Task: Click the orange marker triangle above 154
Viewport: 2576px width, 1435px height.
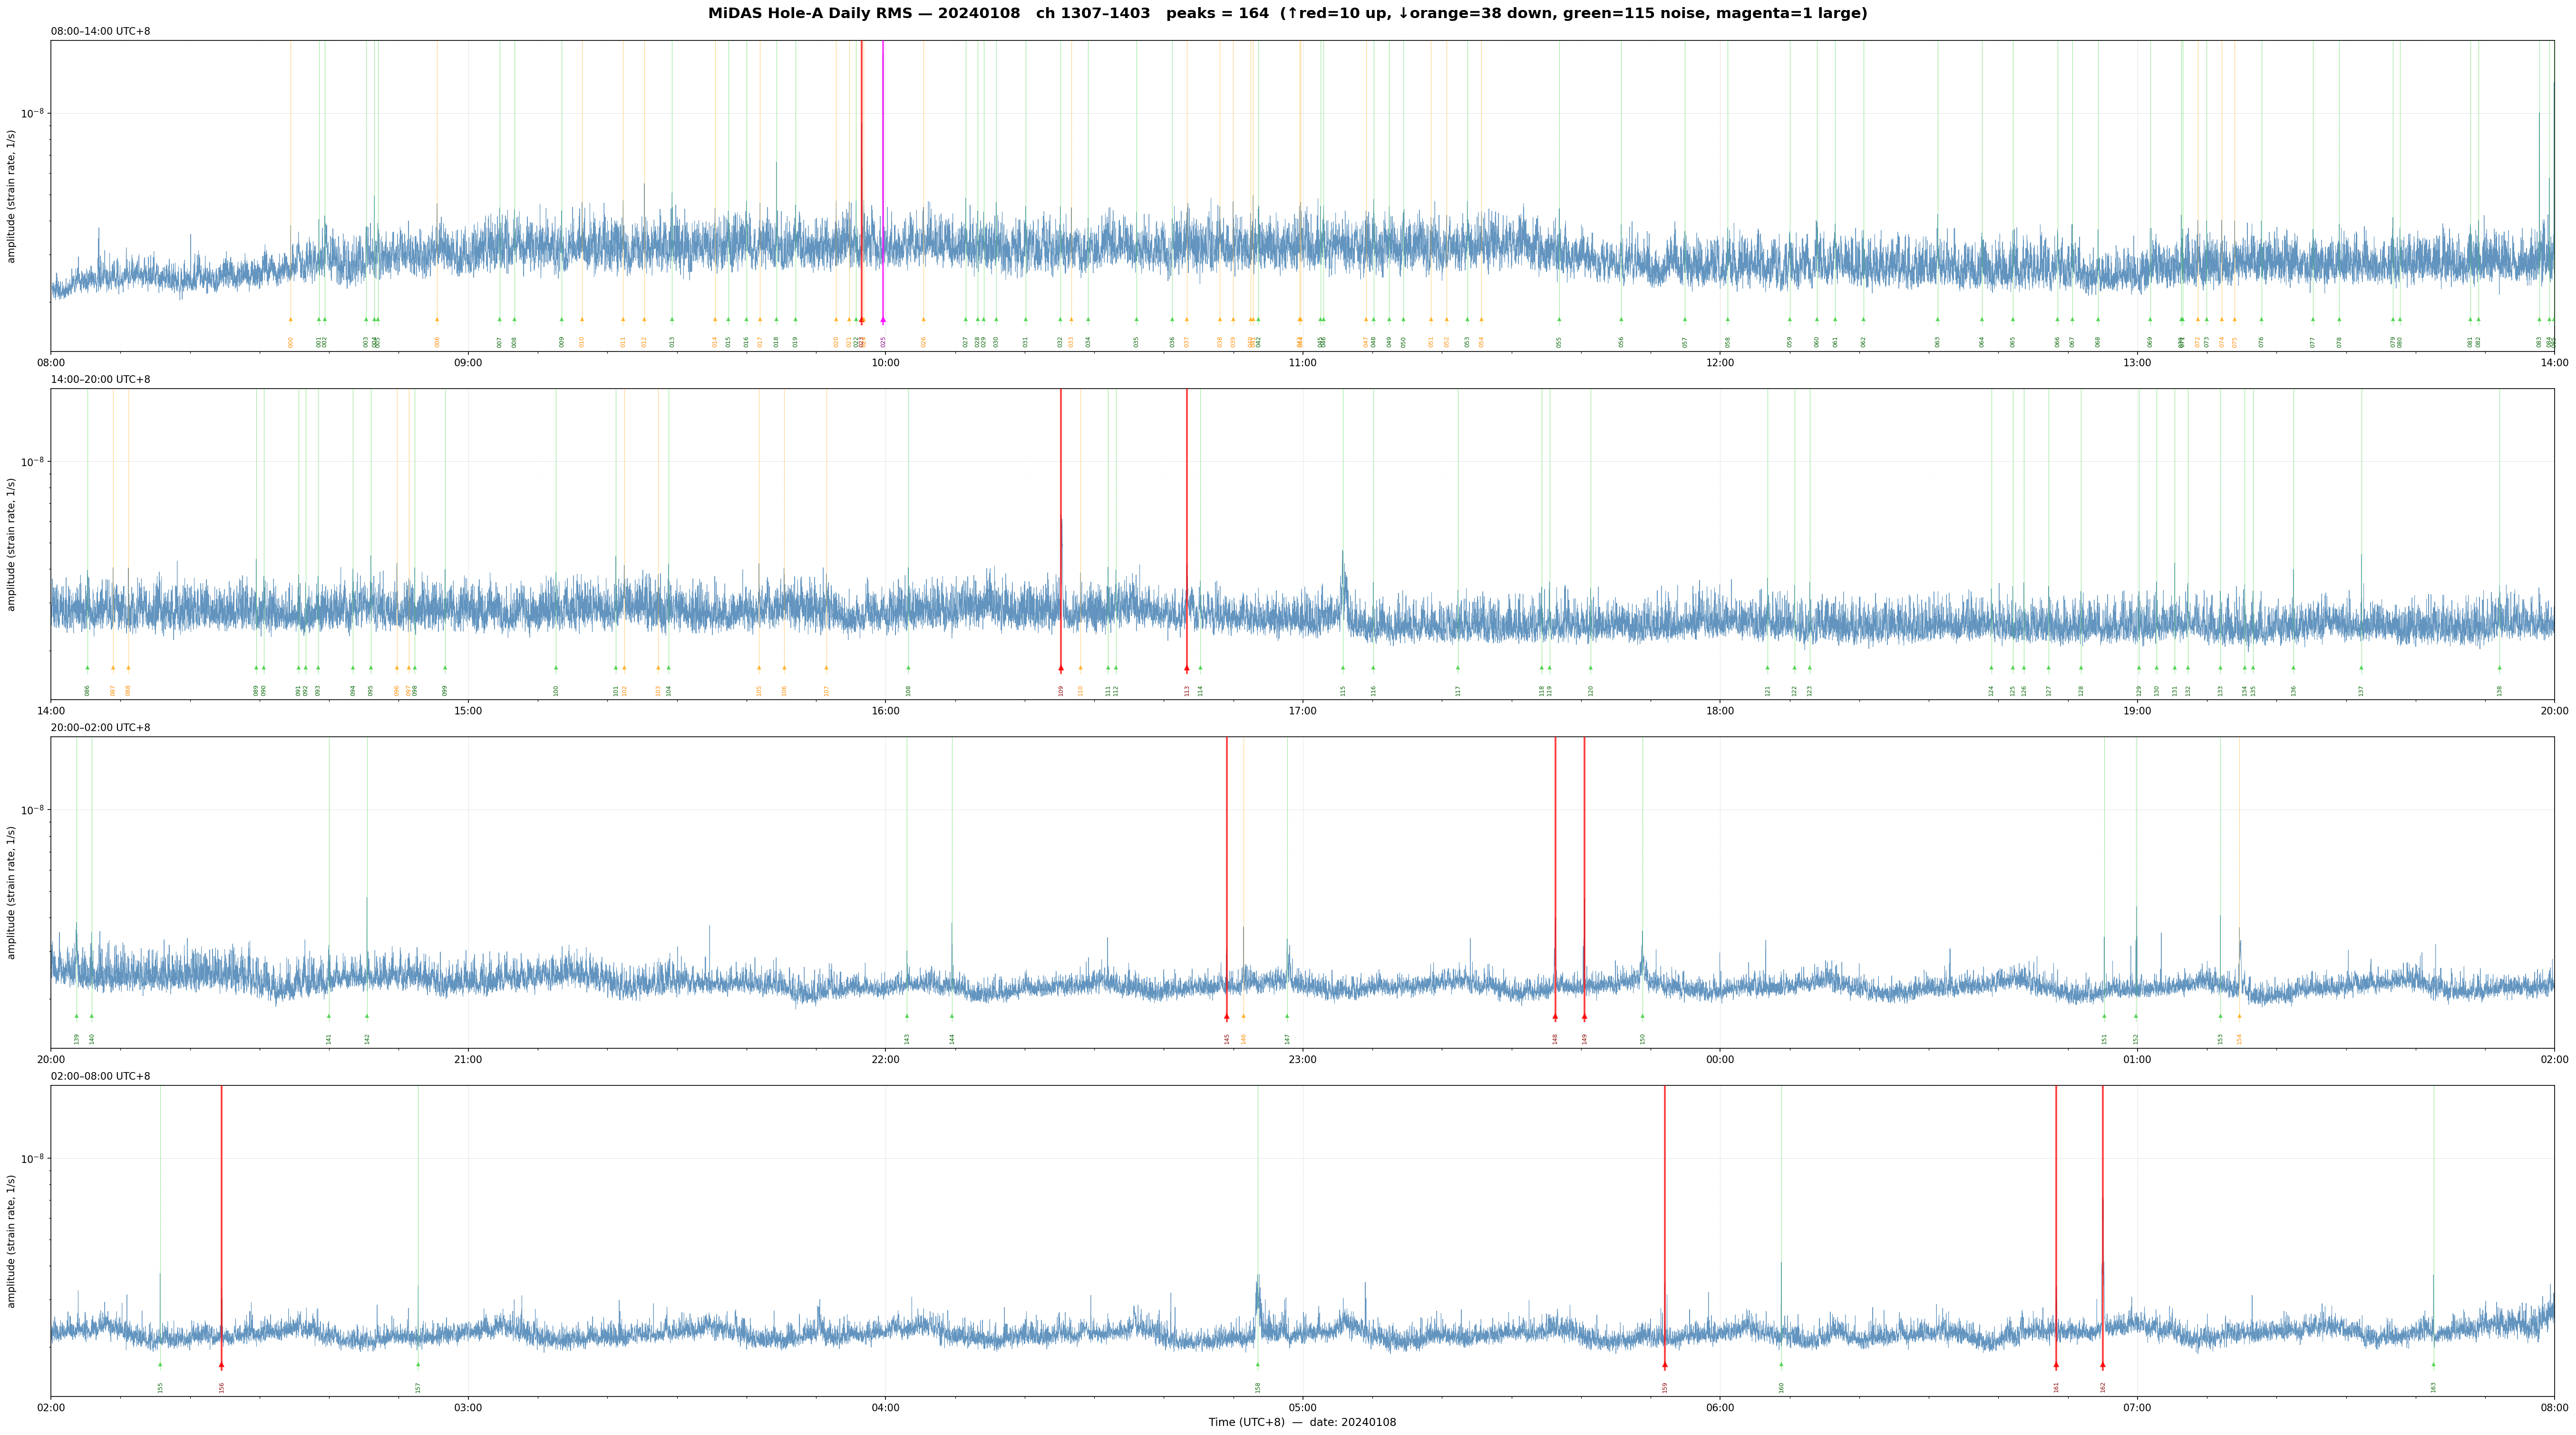Action: click(2239, 1017)
